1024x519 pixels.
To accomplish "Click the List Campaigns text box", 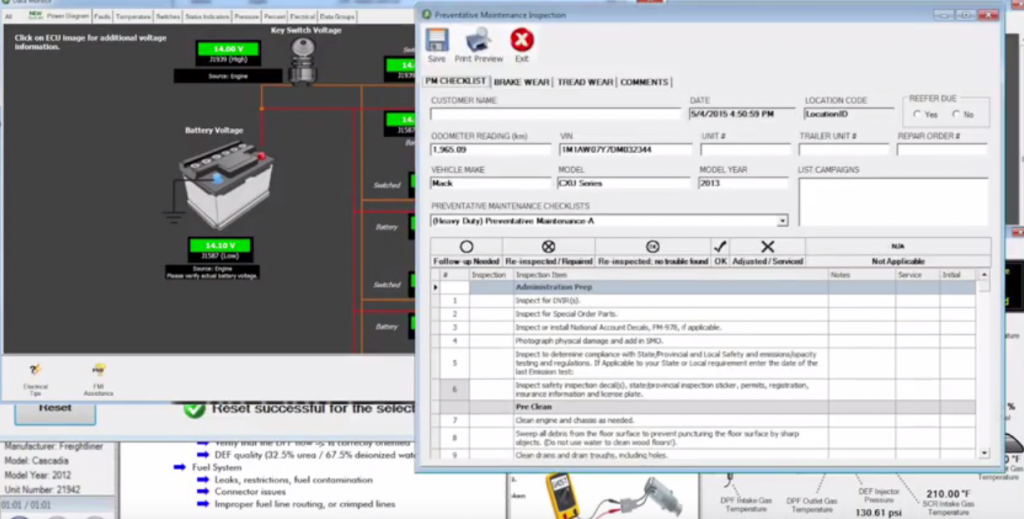I will pos(893,202).
